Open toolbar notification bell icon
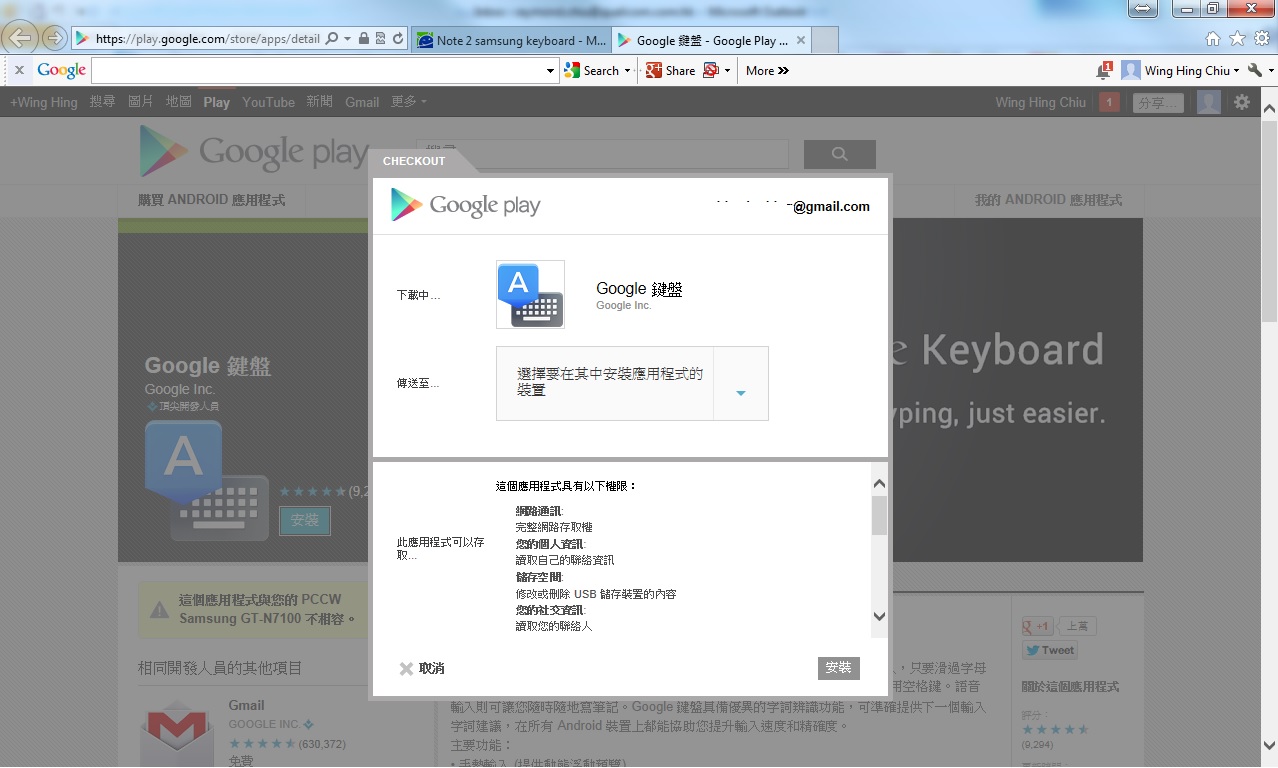1278x768 pixels. 1104,71
